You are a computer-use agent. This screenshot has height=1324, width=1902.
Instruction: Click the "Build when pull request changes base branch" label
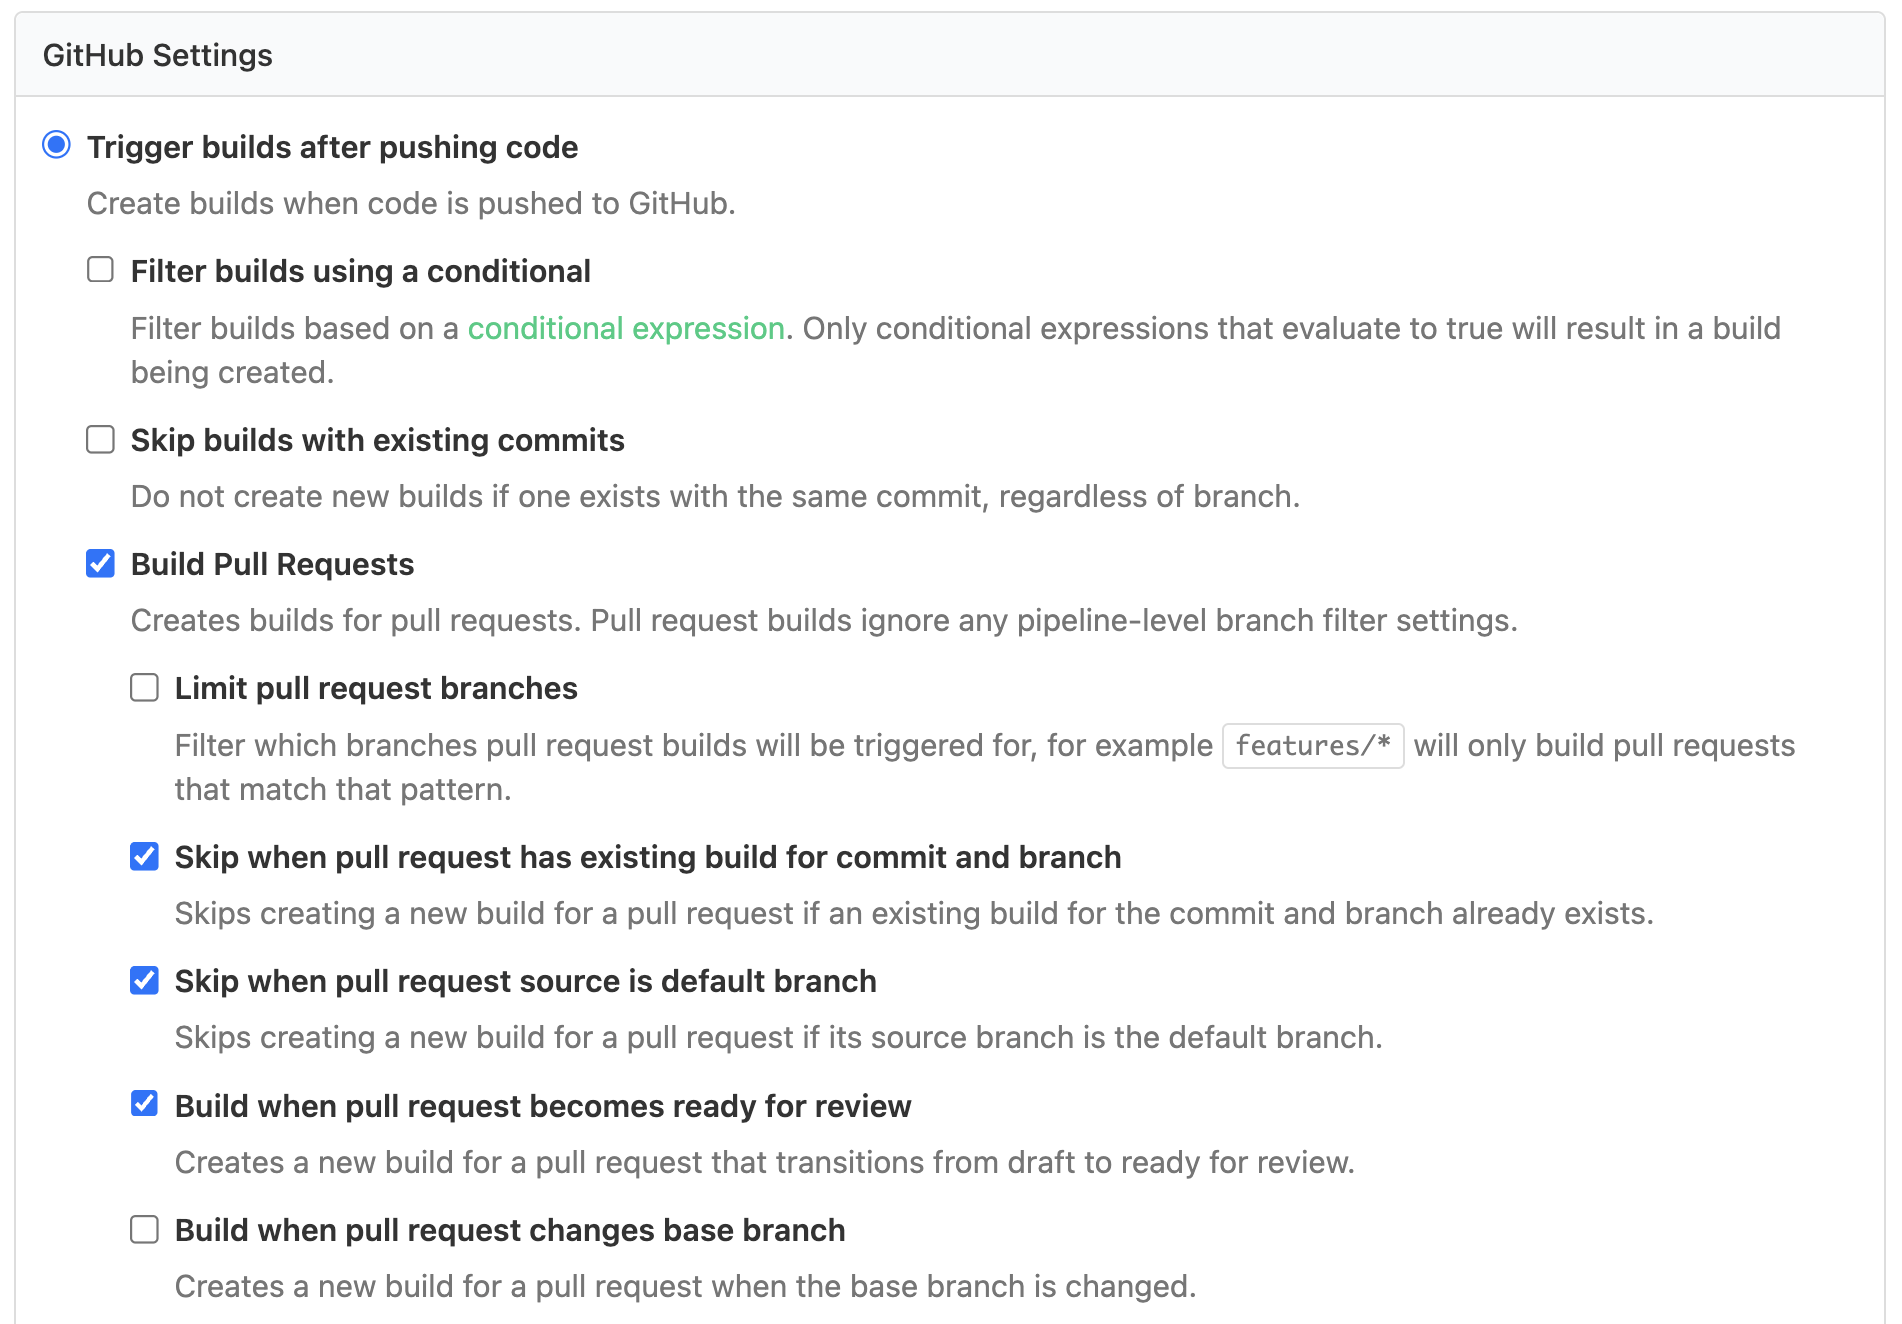click(510, 1229)
